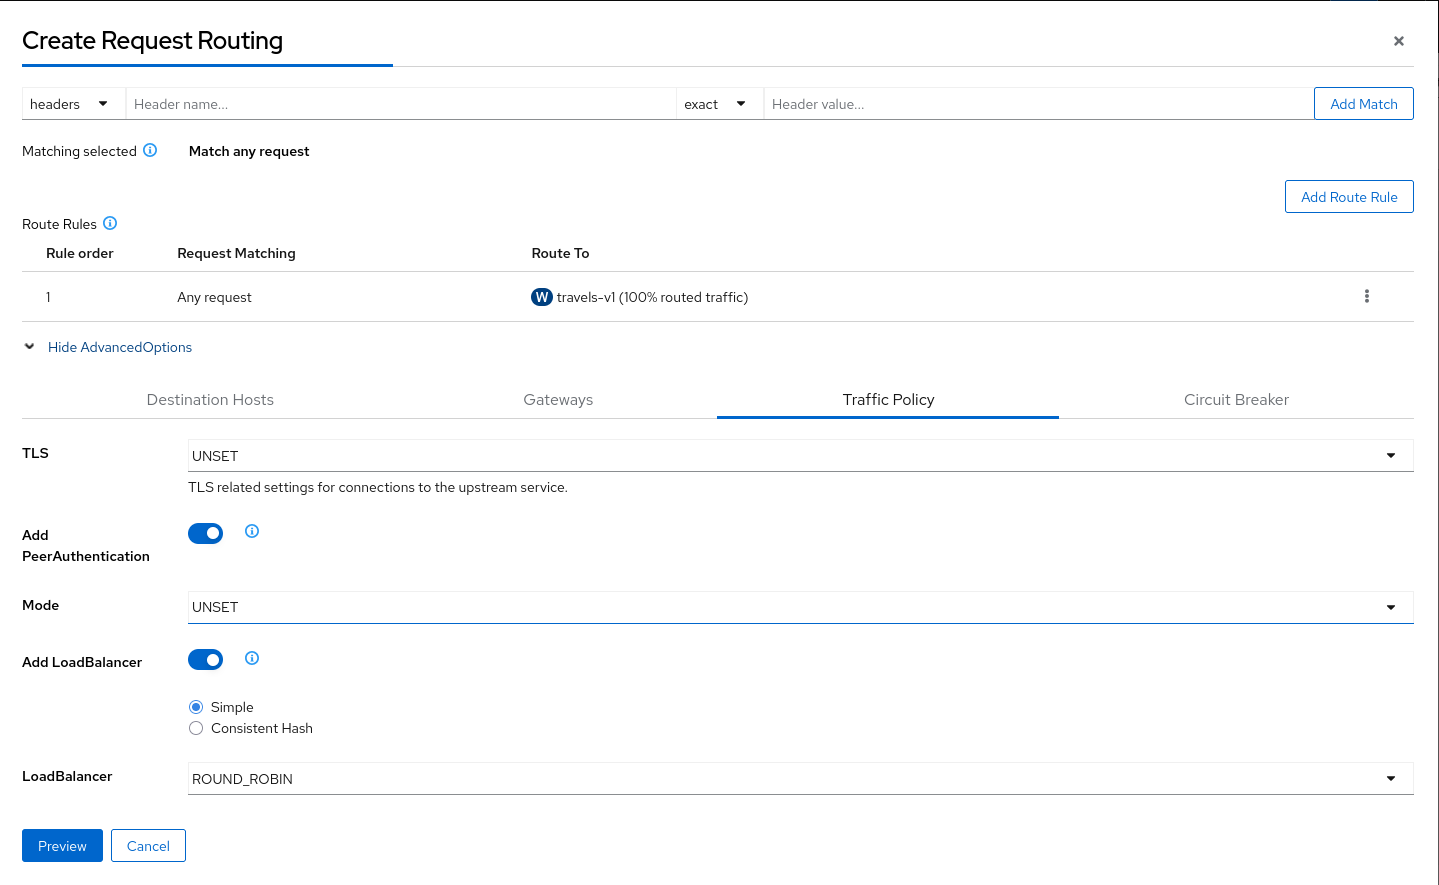
Task: Choose the Simple load balancer radio
Action: [196, 707]
